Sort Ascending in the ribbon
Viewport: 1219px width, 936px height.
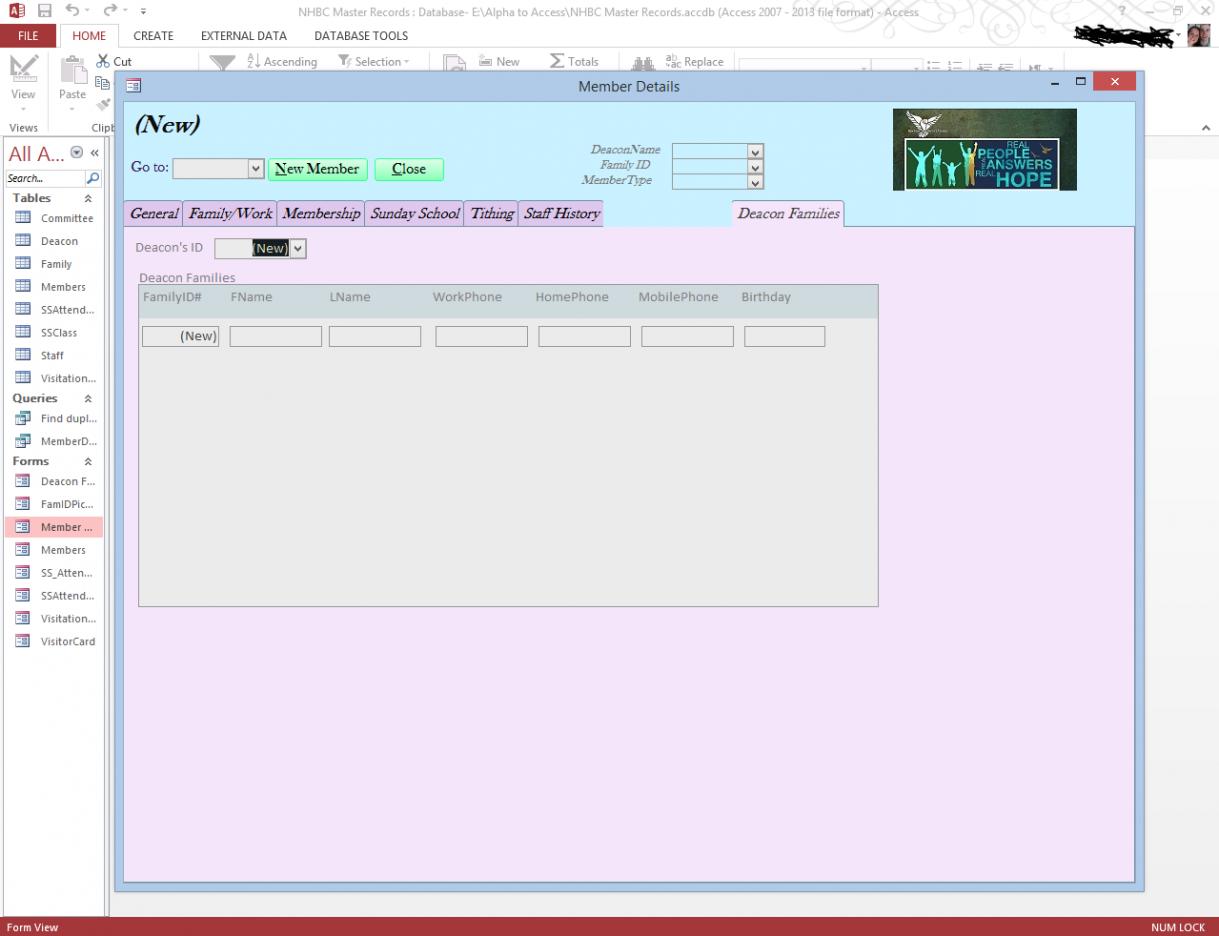(x=281, y=62)
